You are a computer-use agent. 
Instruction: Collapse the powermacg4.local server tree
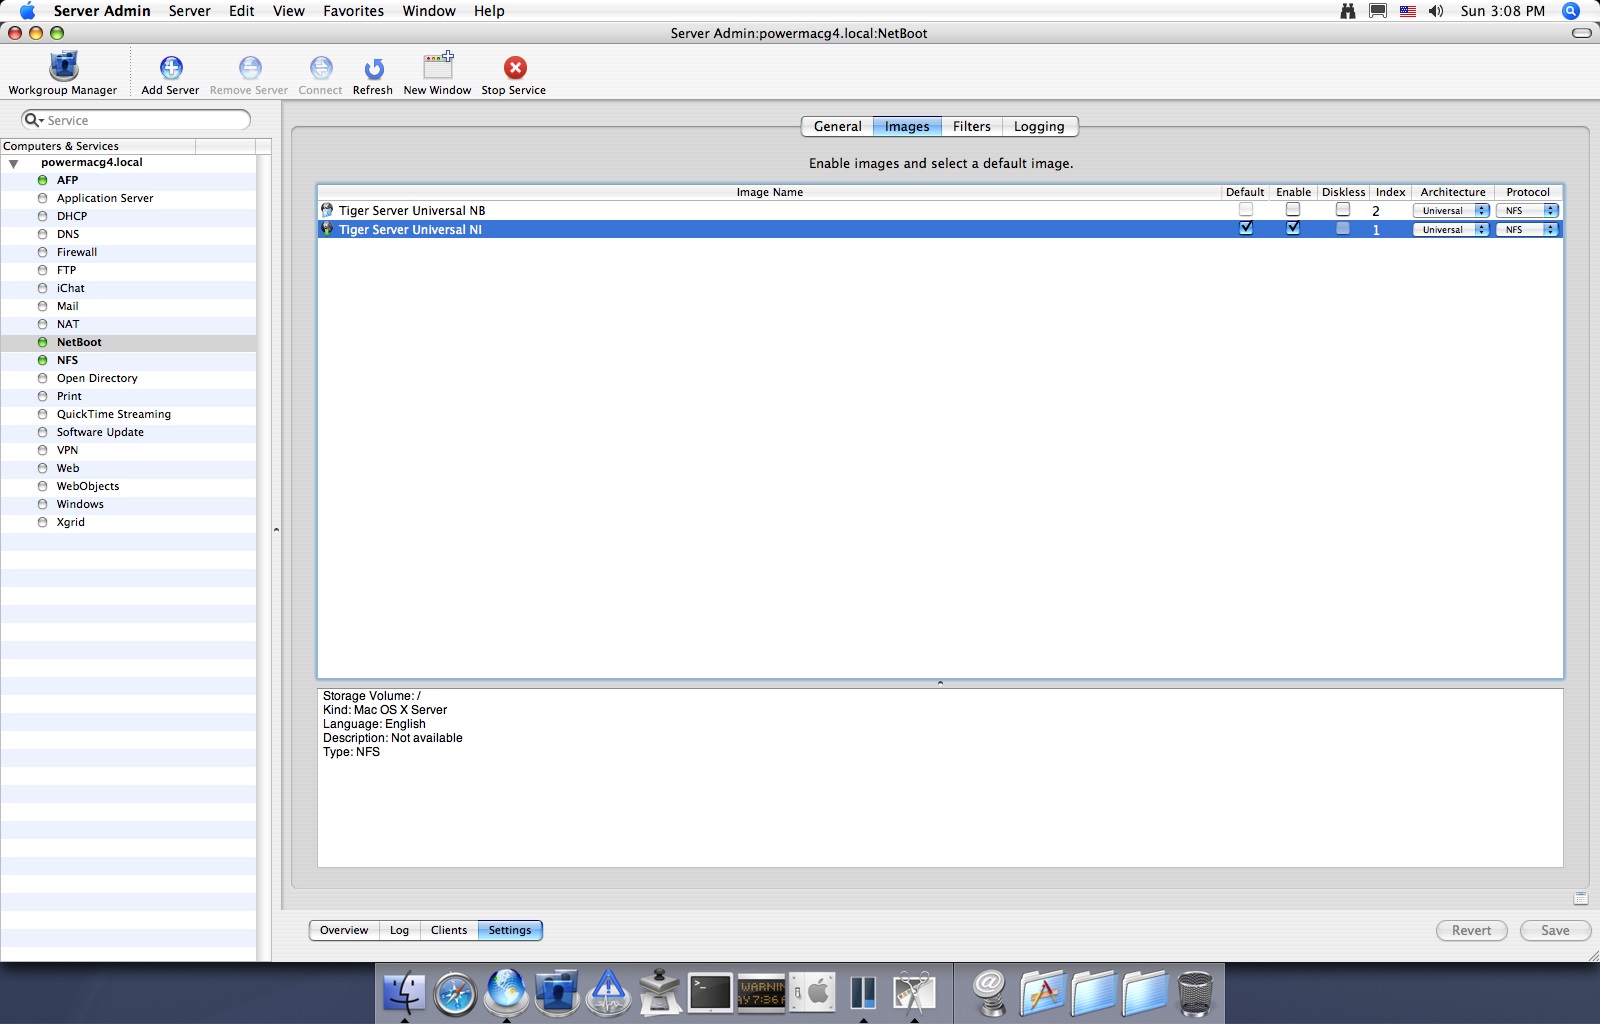(x=14, y=163)
